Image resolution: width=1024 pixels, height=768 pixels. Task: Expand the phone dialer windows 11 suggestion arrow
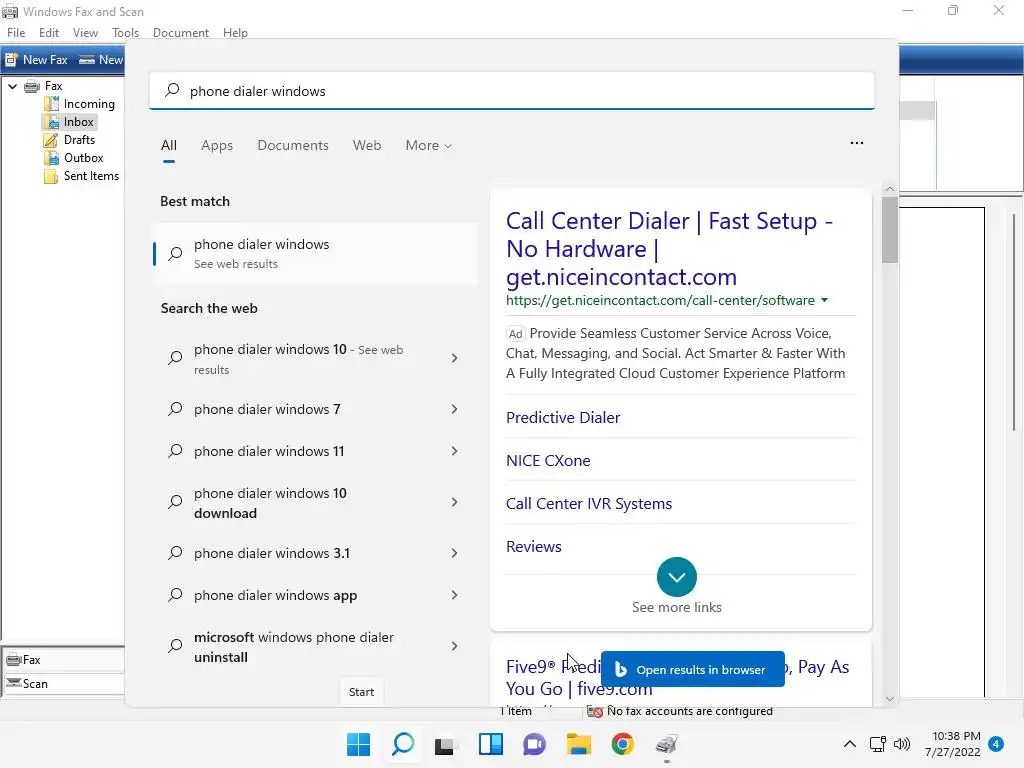(455, 451)
